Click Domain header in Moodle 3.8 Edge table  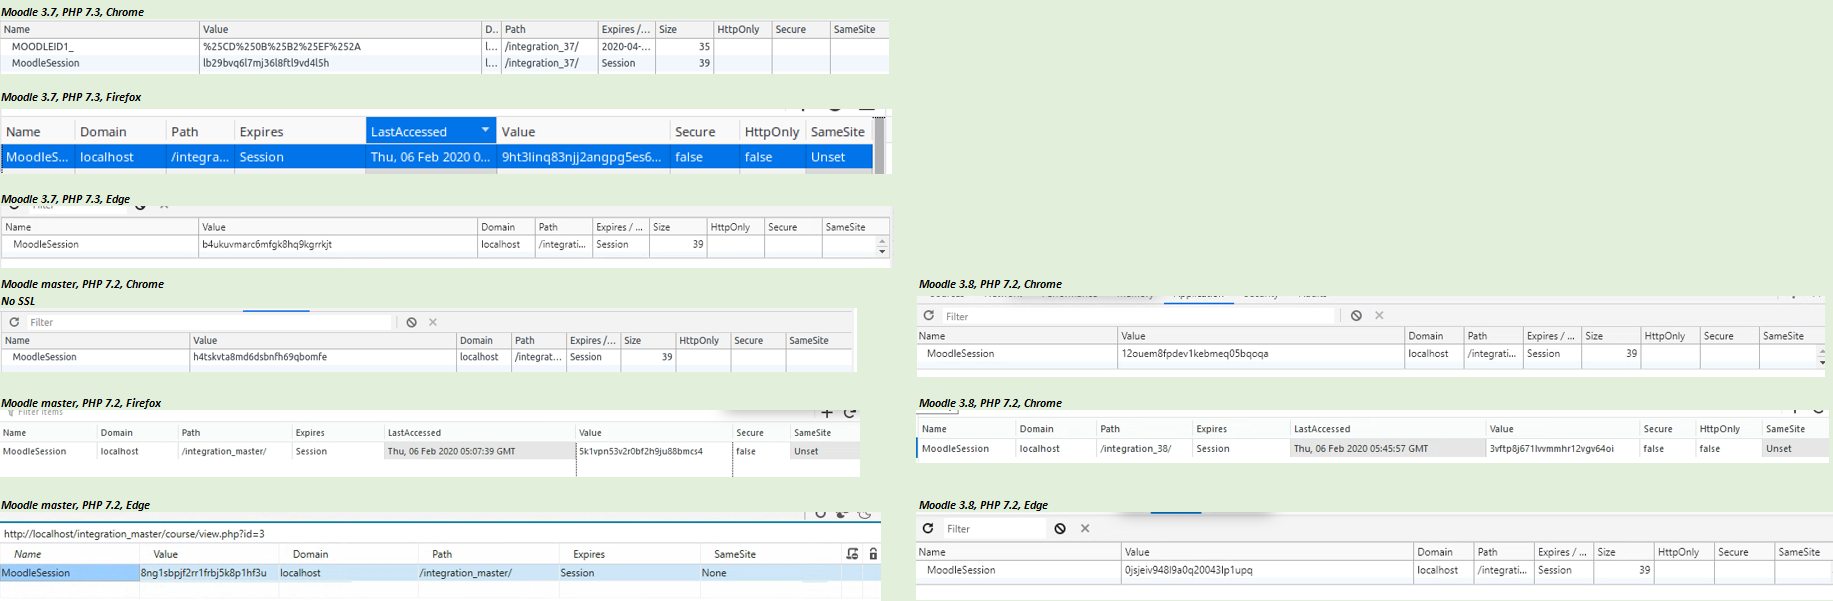[1443, 551]
